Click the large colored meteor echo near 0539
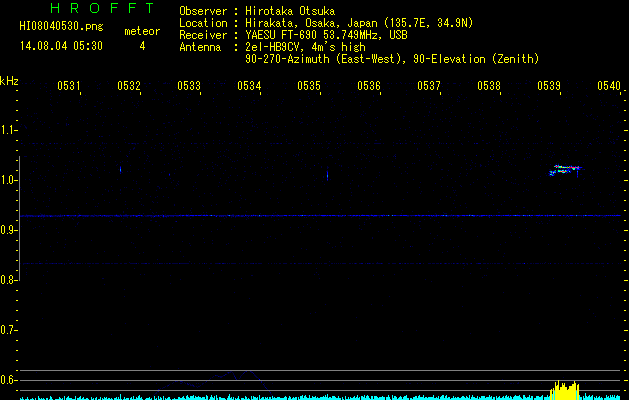This screenshot has height=400, width=629. point(566,170)
